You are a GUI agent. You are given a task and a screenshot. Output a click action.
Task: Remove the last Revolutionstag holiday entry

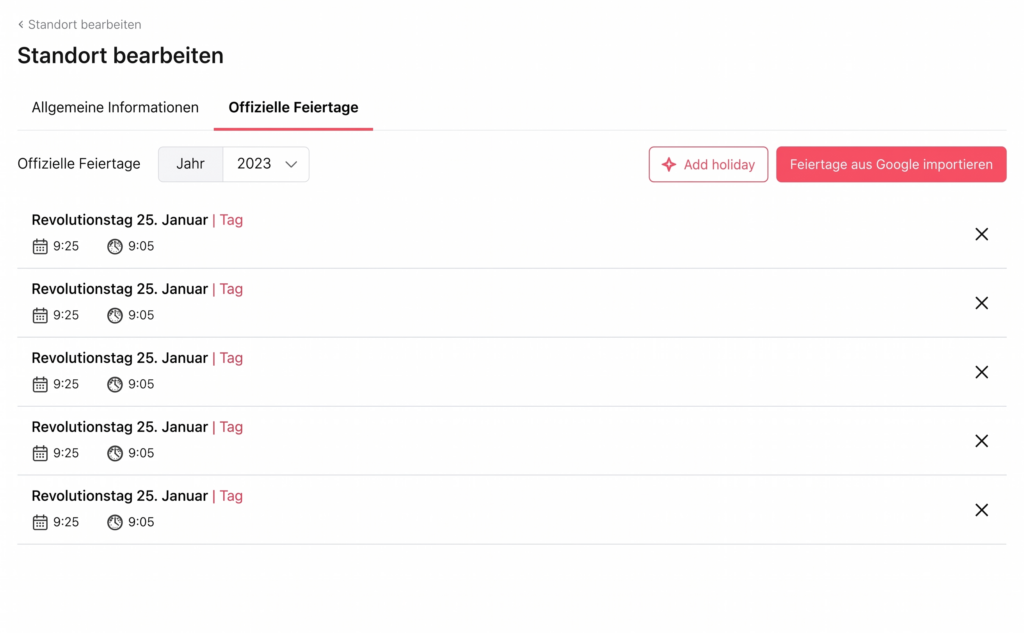click(x=981, y=510)
